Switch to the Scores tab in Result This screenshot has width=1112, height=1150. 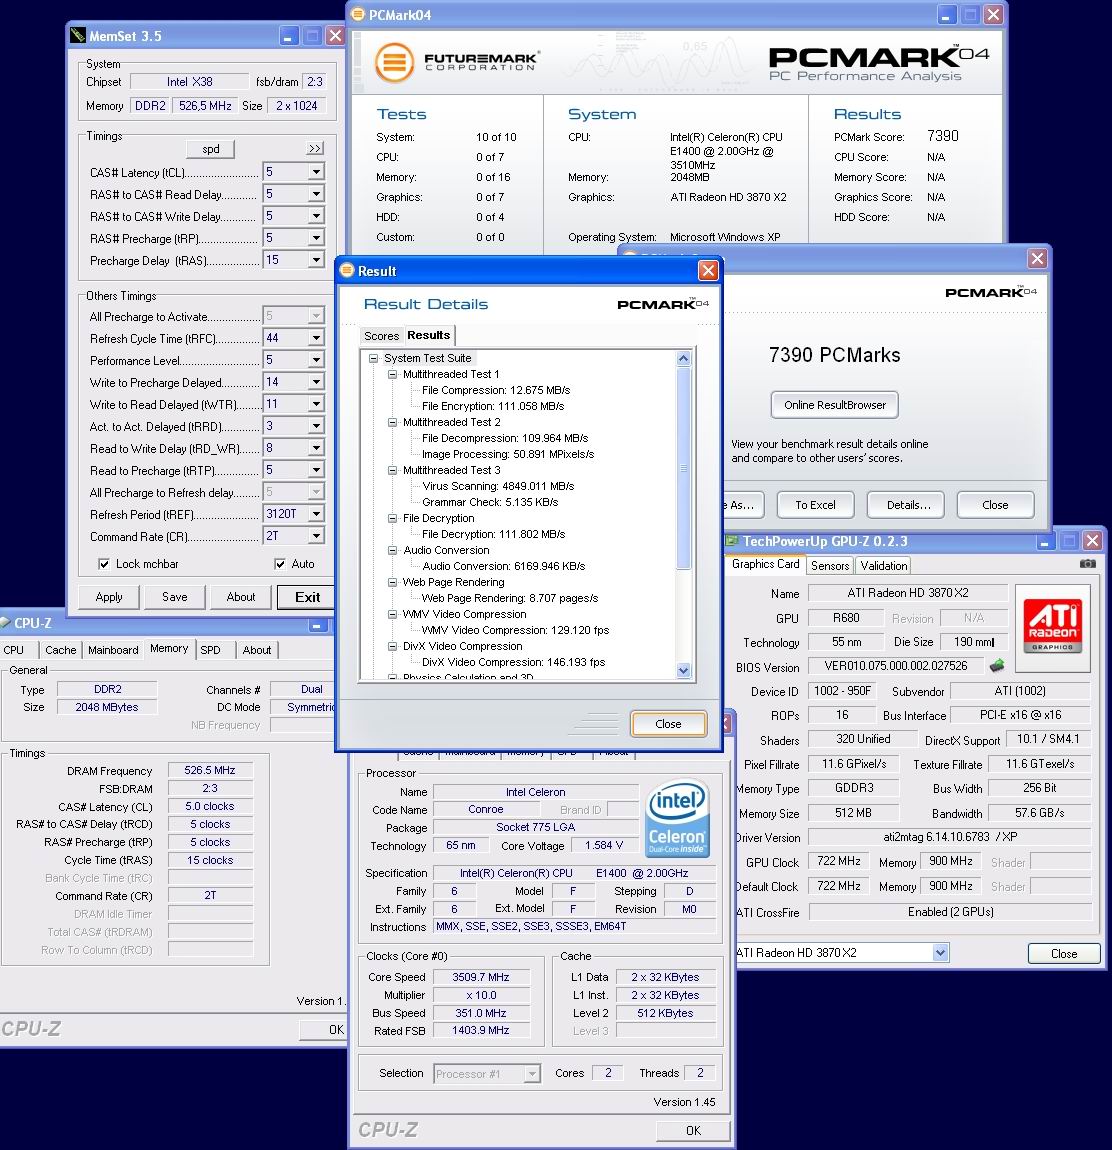(x=381, y=336)
